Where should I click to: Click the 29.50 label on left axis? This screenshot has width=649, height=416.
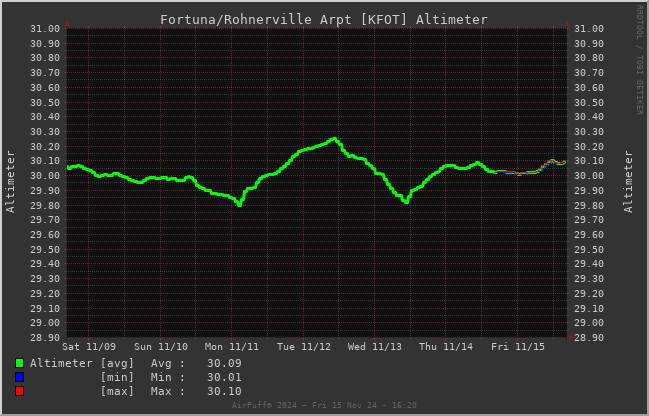[x=45, y=250]
